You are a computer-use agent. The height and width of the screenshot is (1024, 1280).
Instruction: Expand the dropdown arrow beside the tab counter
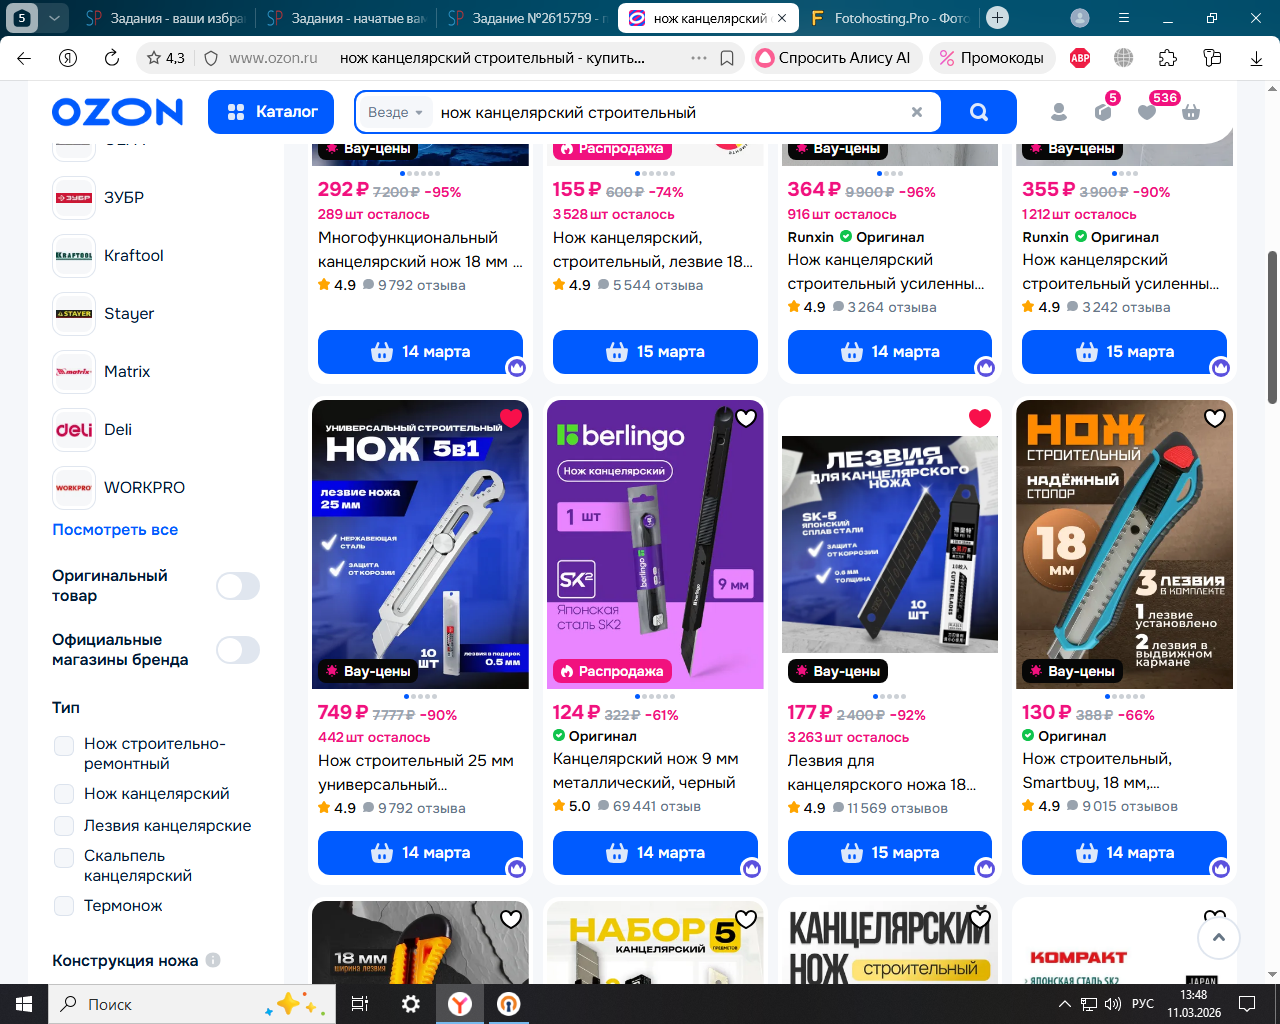[54, 18]
